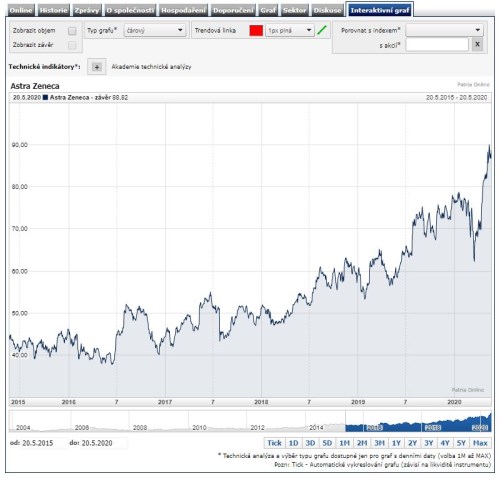Screen dimensions: 500x478
Task: Select the Interaktivní graf tab
Action: [380, 10]
